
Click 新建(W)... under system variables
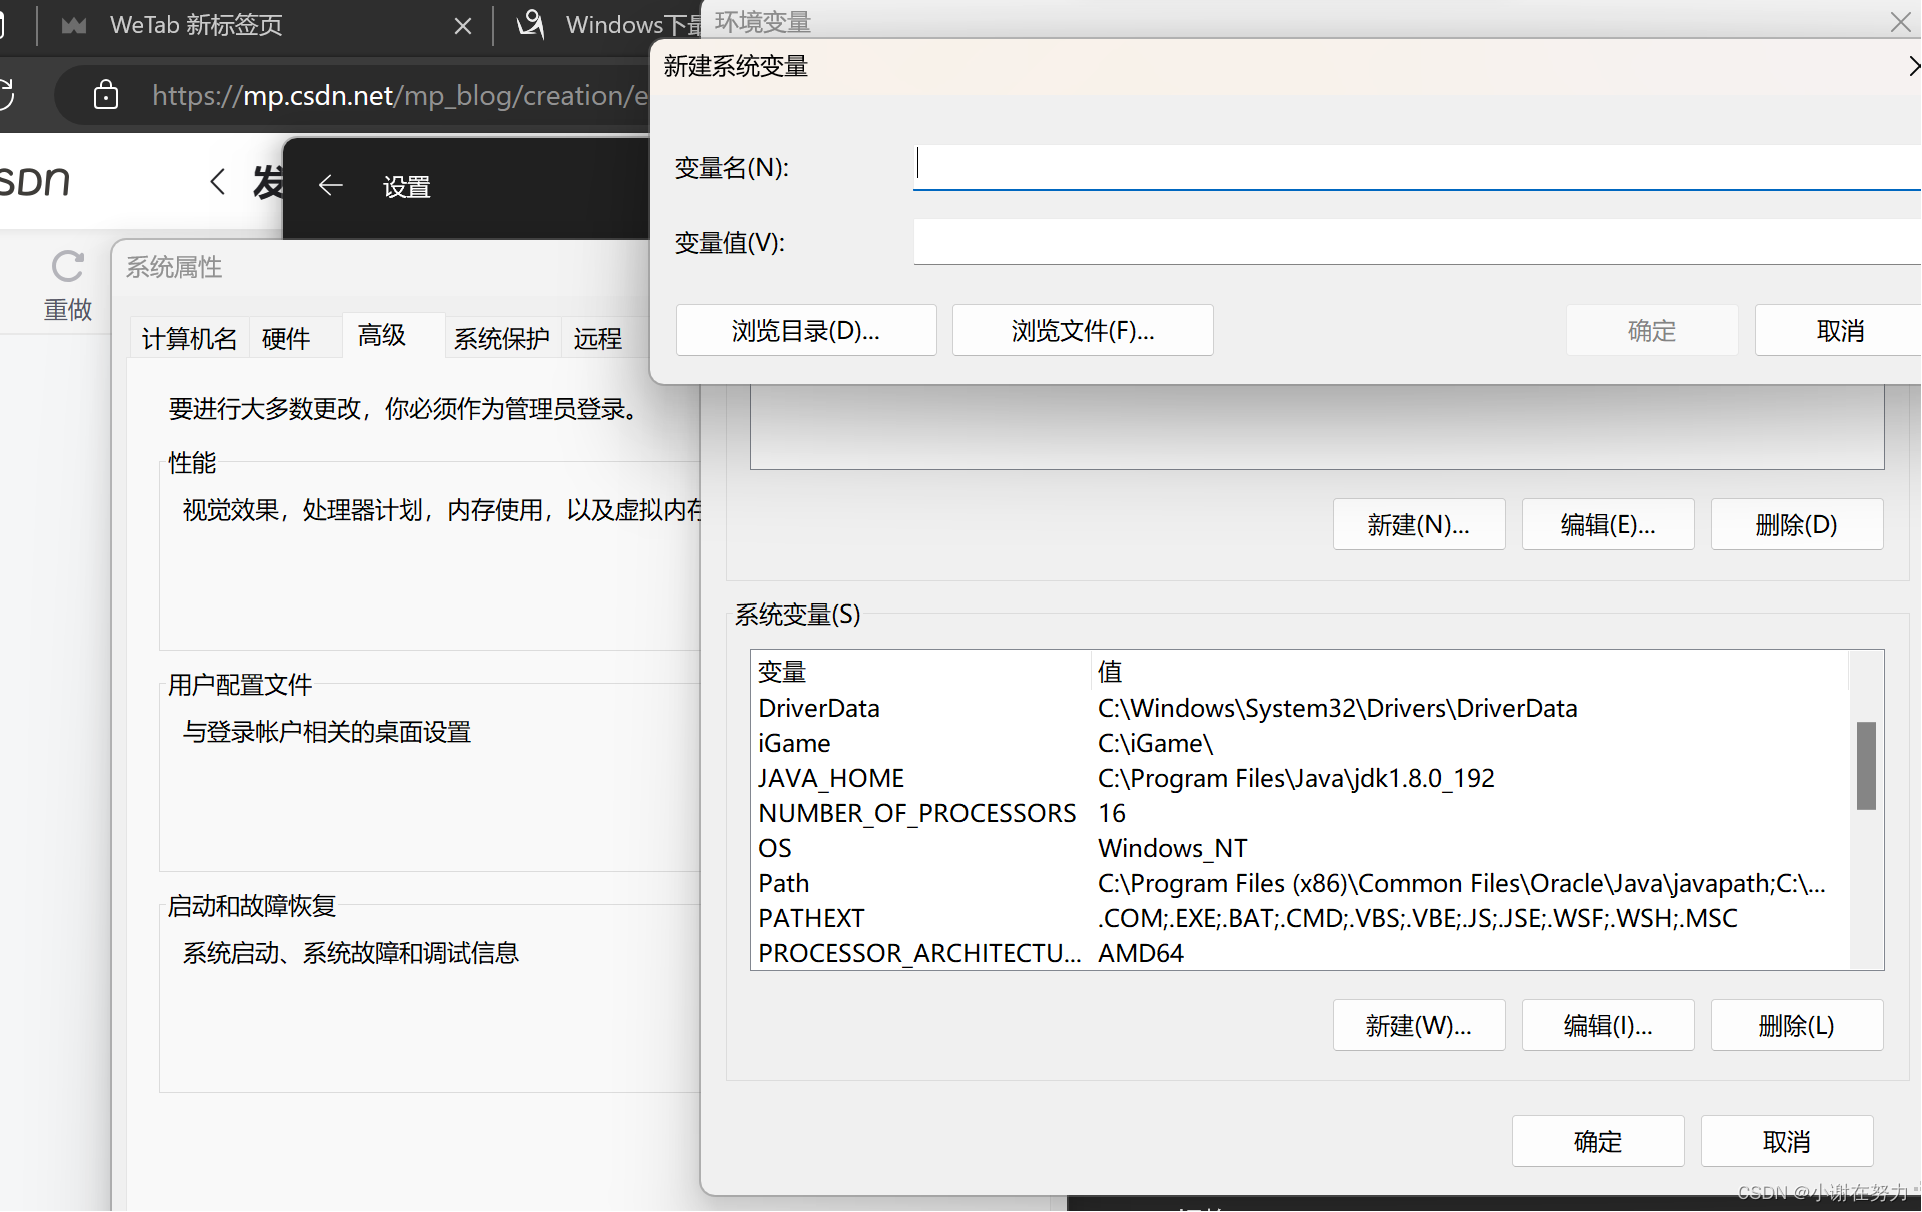pos(1418,1025)
